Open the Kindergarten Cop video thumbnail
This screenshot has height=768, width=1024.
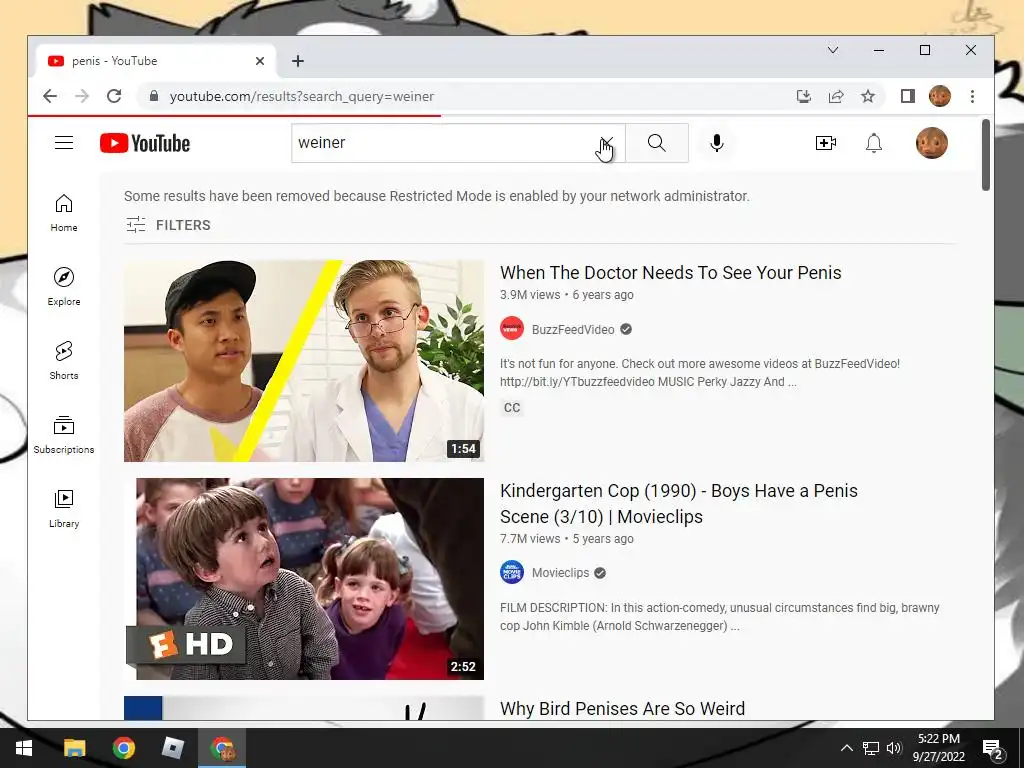304,579
